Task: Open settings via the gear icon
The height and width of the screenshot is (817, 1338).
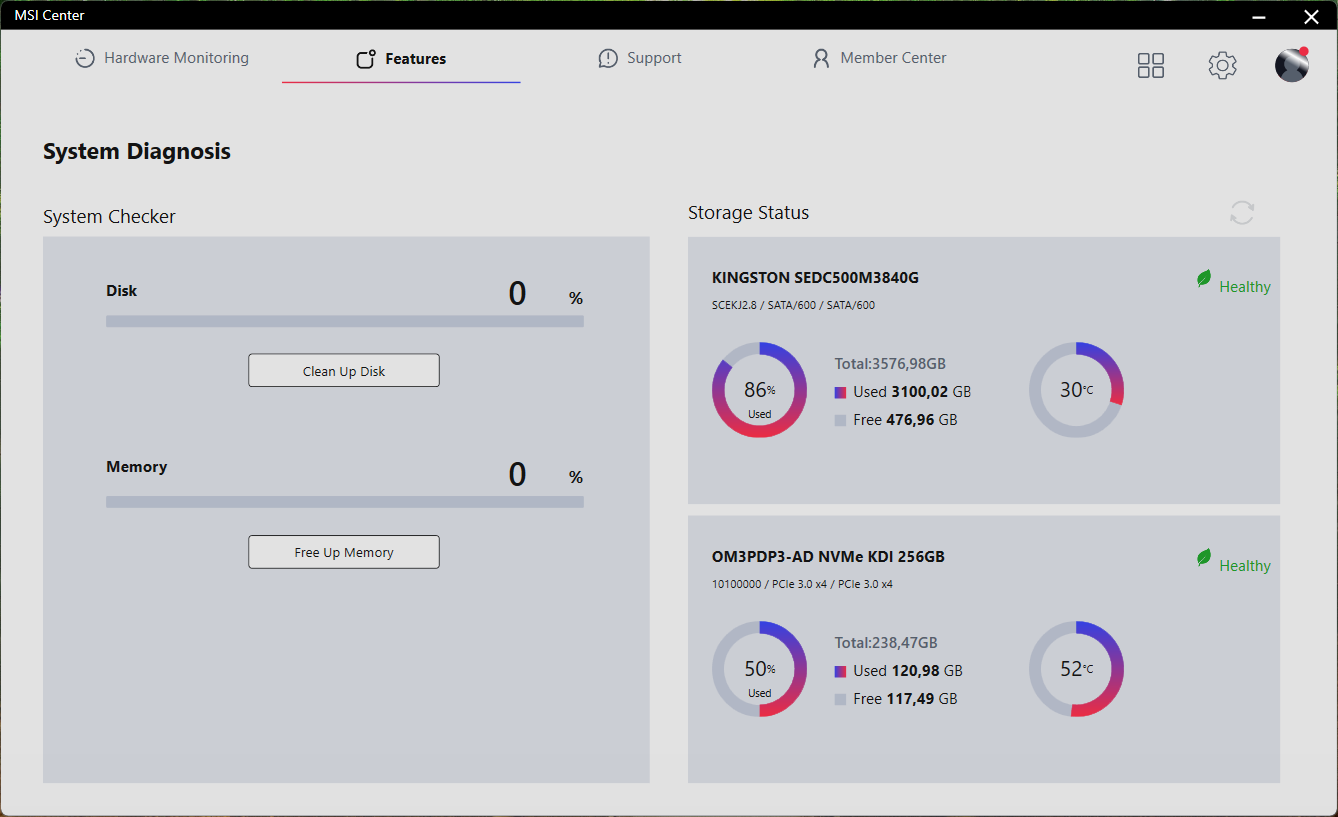Action: click(1222, 66)
